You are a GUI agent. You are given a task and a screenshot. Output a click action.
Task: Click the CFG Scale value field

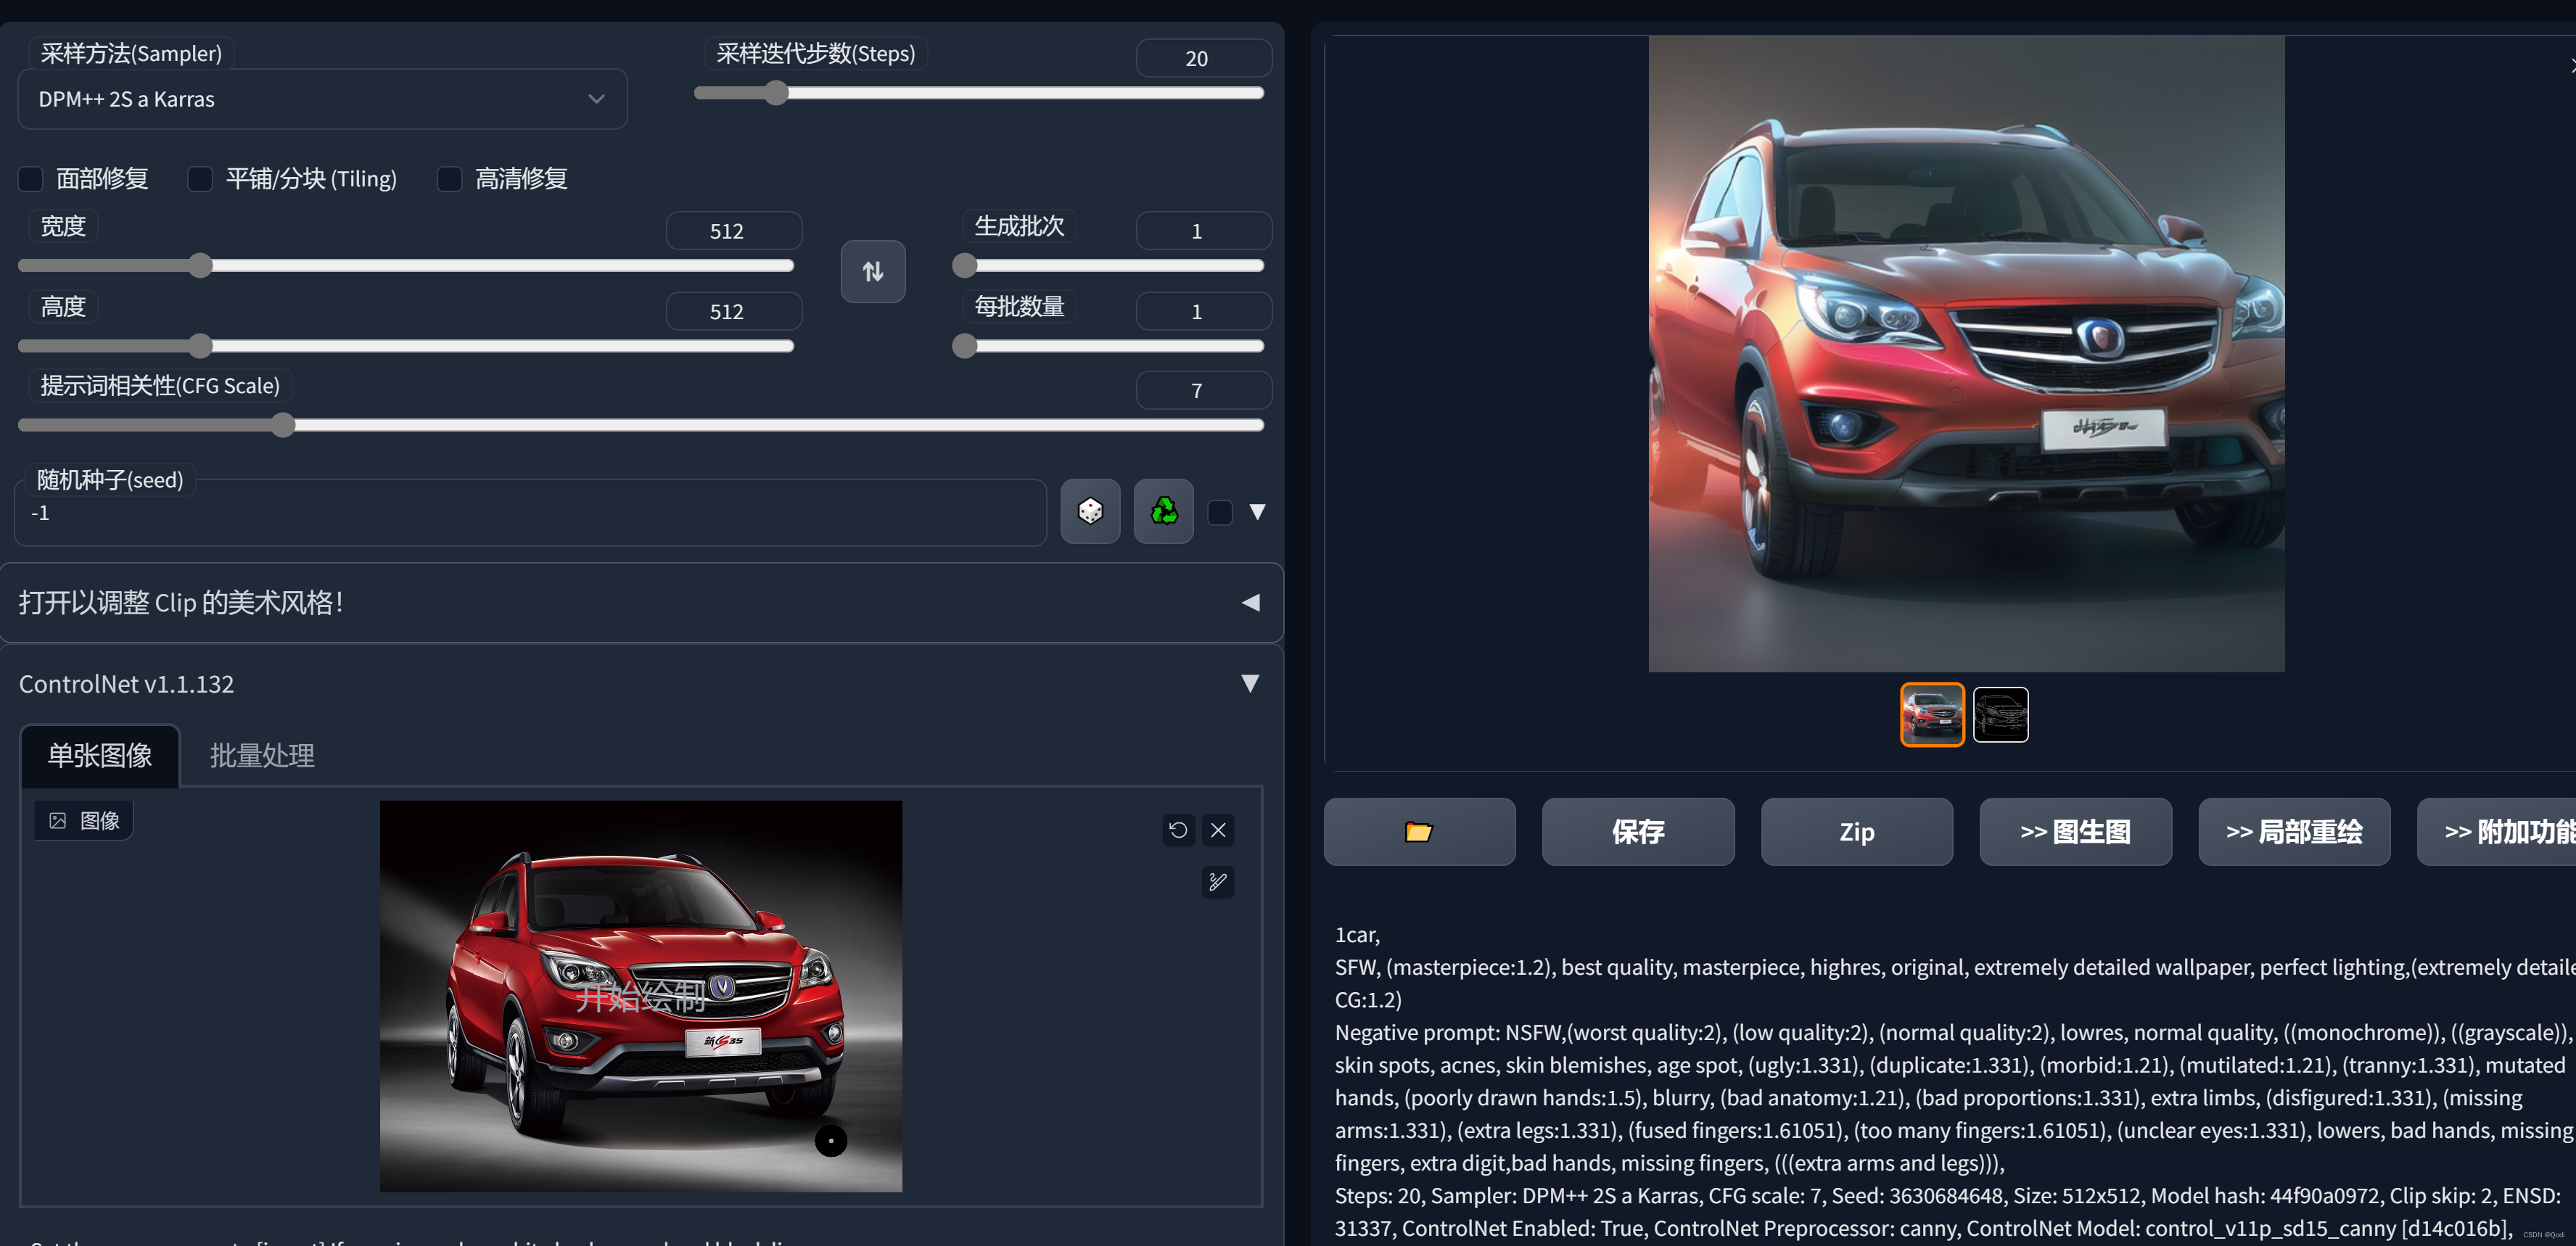pyautogui.click(x=1203, y=390)
